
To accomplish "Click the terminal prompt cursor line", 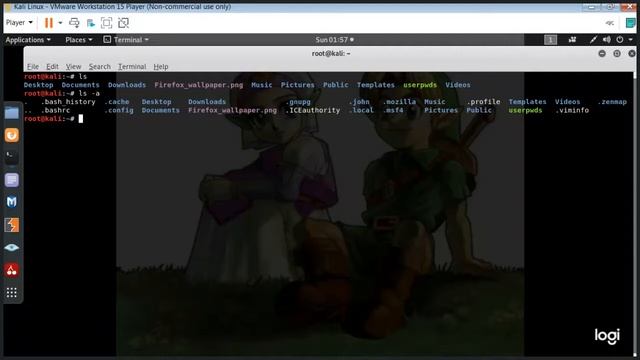I will click(53, 119).
